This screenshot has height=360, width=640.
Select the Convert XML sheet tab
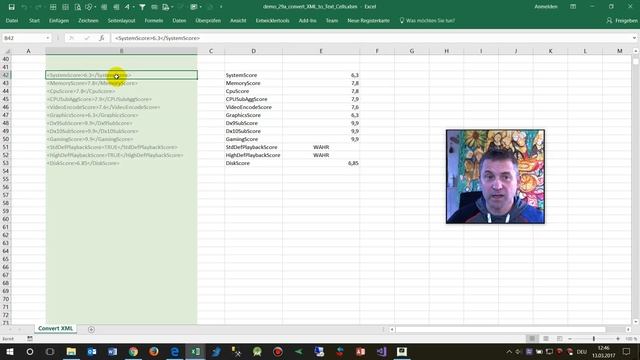56,329
